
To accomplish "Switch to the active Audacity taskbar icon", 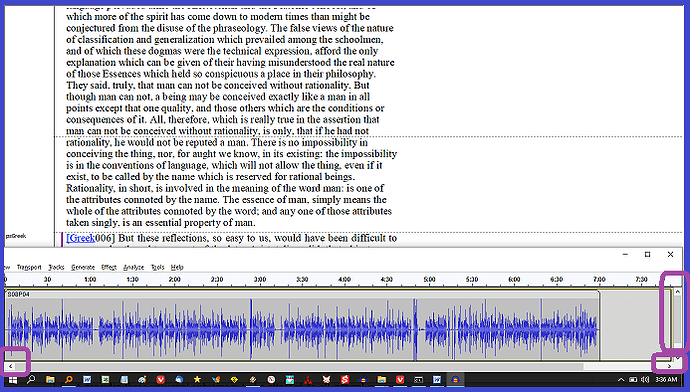I will point(455,379).
